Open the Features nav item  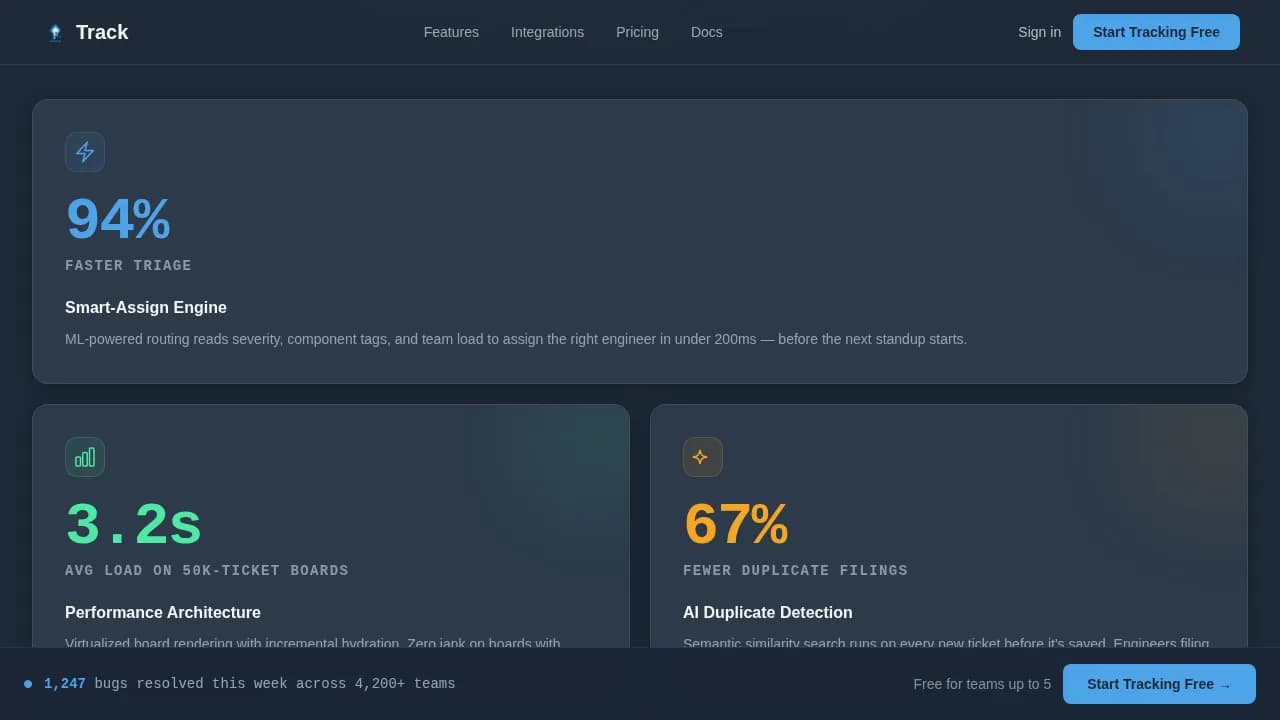[451, 32]
